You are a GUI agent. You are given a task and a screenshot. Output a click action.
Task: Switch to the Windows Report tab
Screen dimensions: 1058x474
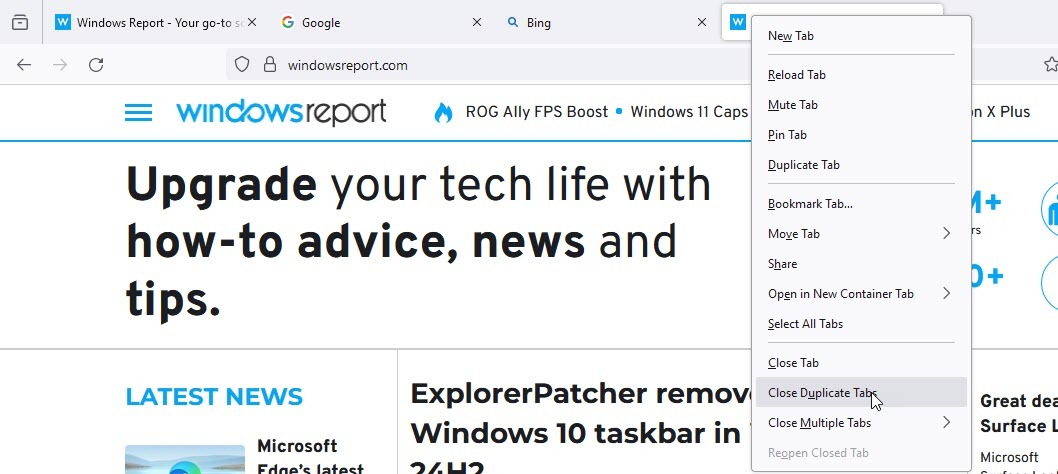click(157, 22)
